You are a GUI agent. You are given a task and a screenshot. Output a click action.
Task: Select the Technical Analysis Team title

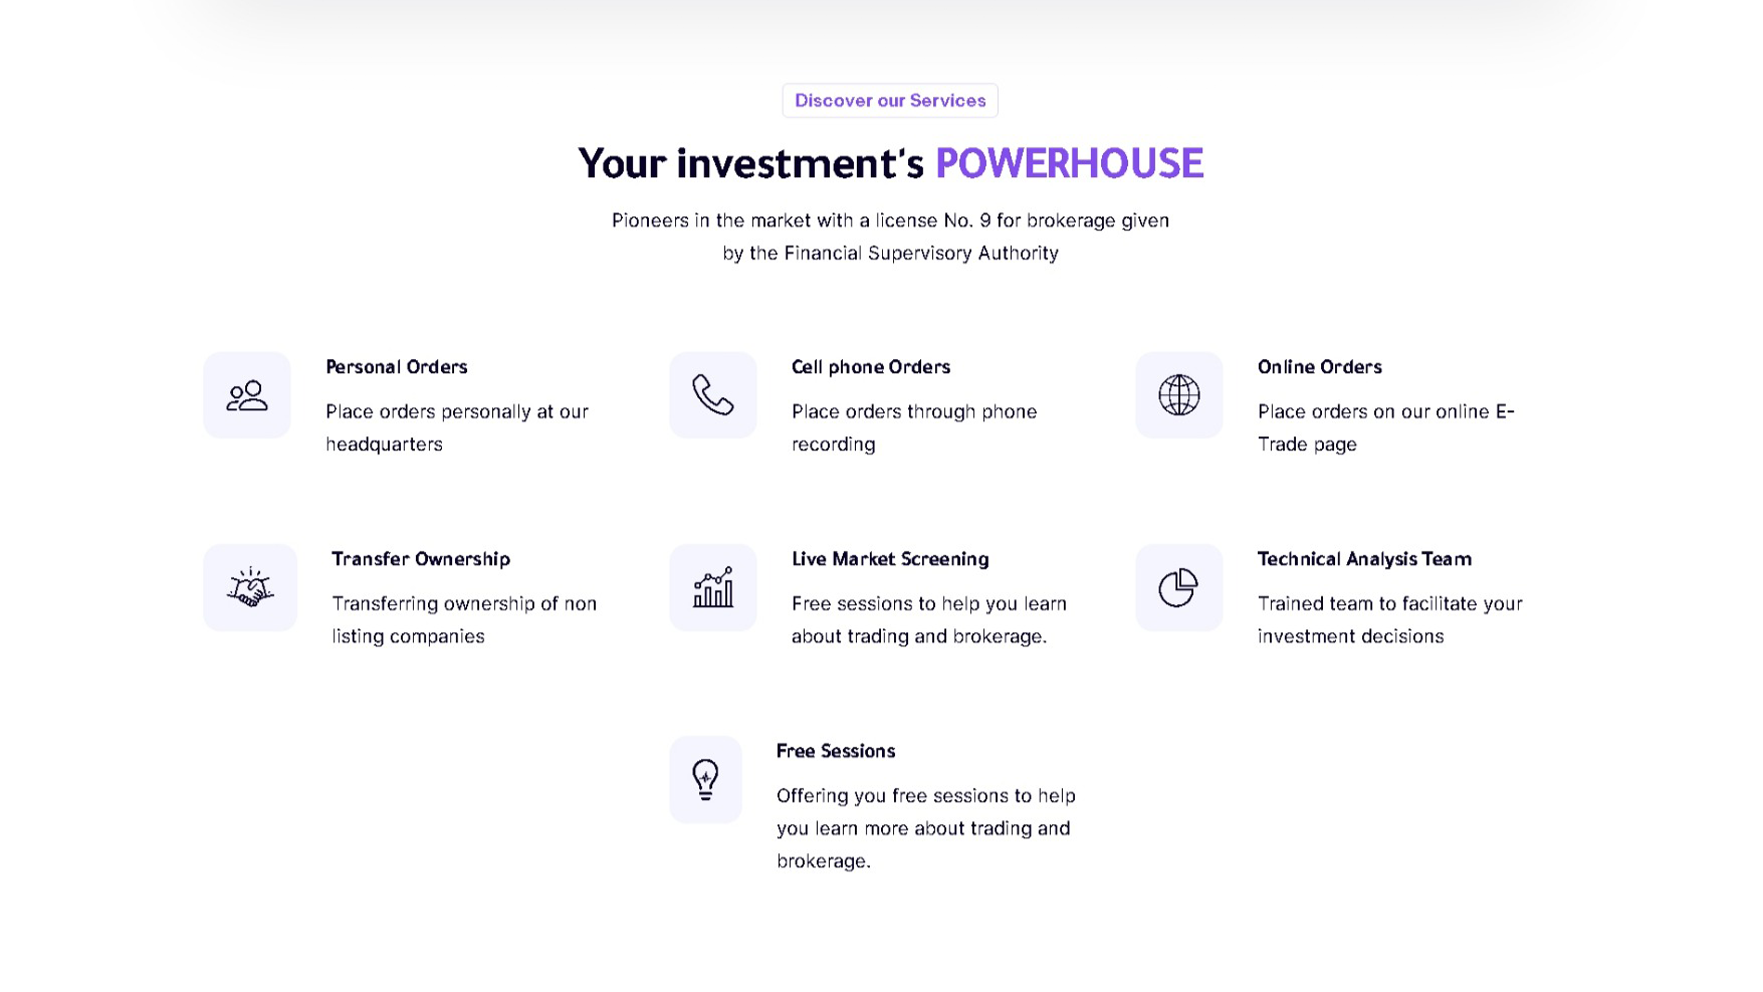(x=1365, y=559)
